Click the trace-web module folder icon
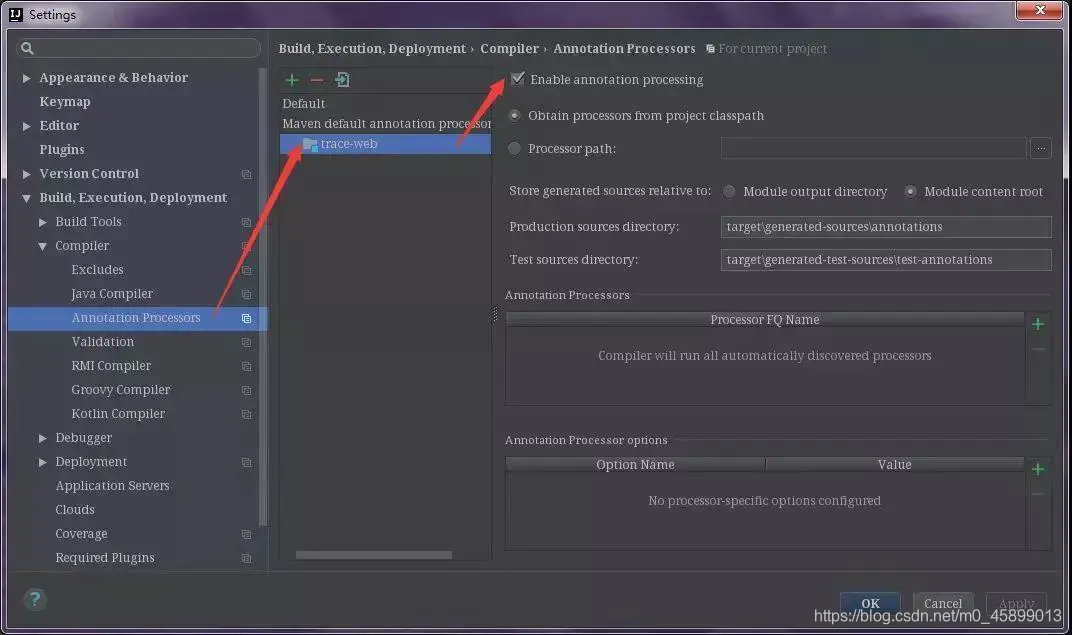This screenshot has height=635, width=1072. pos(310,144)
